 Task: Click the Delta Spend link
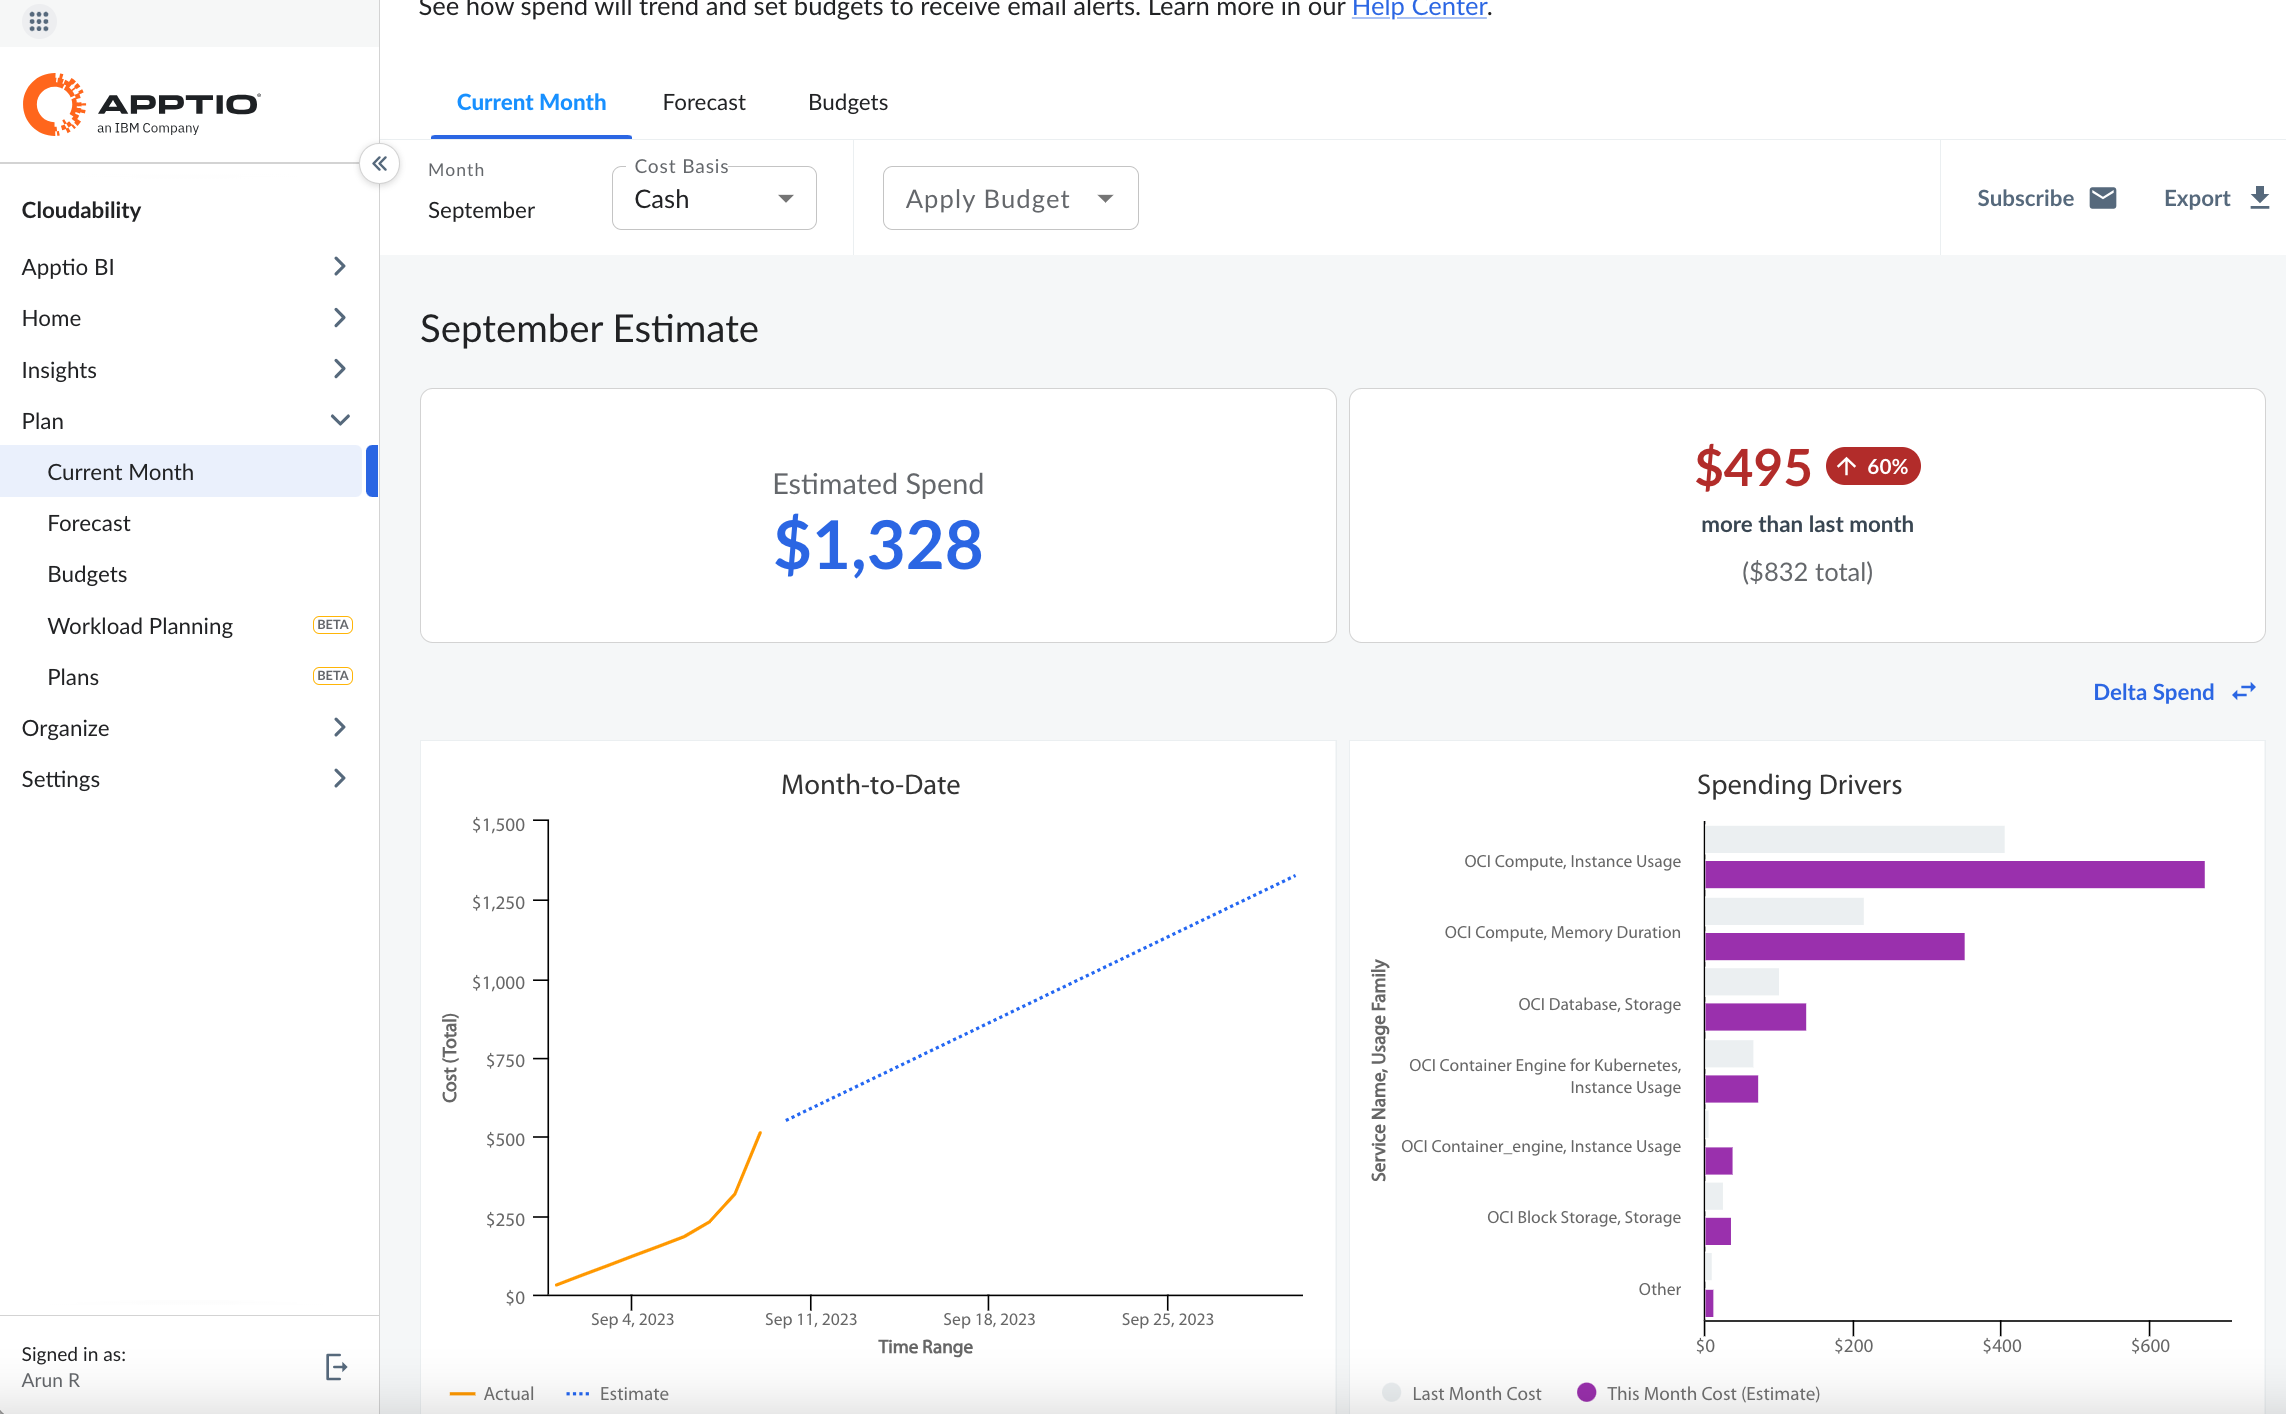(2153, 691)
